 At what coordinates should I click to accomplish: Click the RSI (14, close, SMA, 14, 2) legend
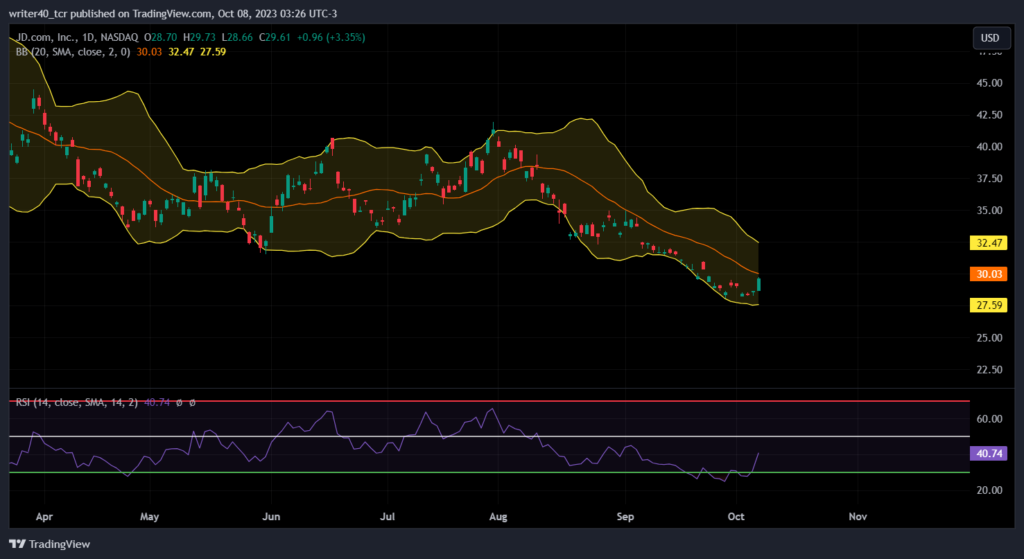tap(76, 402)
